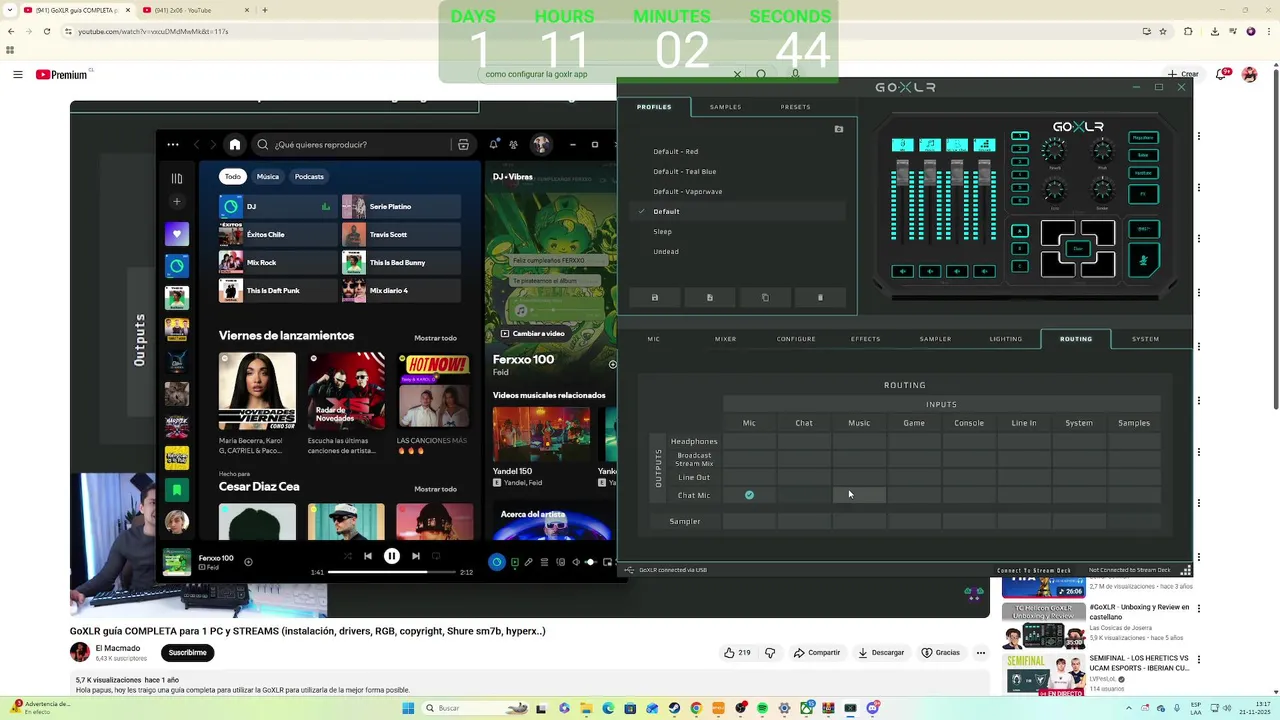Click the Pitch knob on GoXLR device
Screen dimensions: 1280x720
pyautogui.click(x=1102, y=150)
